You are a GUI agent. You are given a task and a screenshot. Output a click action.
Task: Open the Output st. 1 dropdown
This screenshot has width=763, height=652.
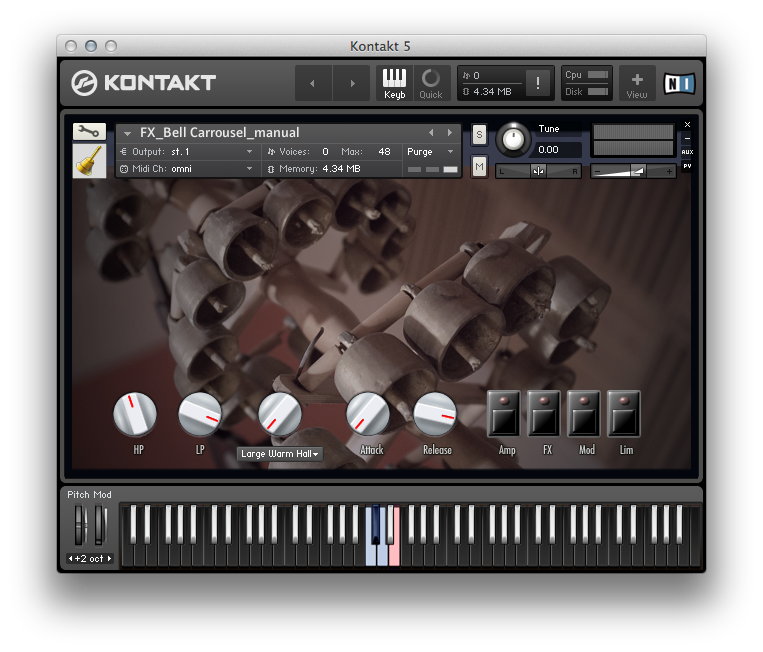[187, 152]
